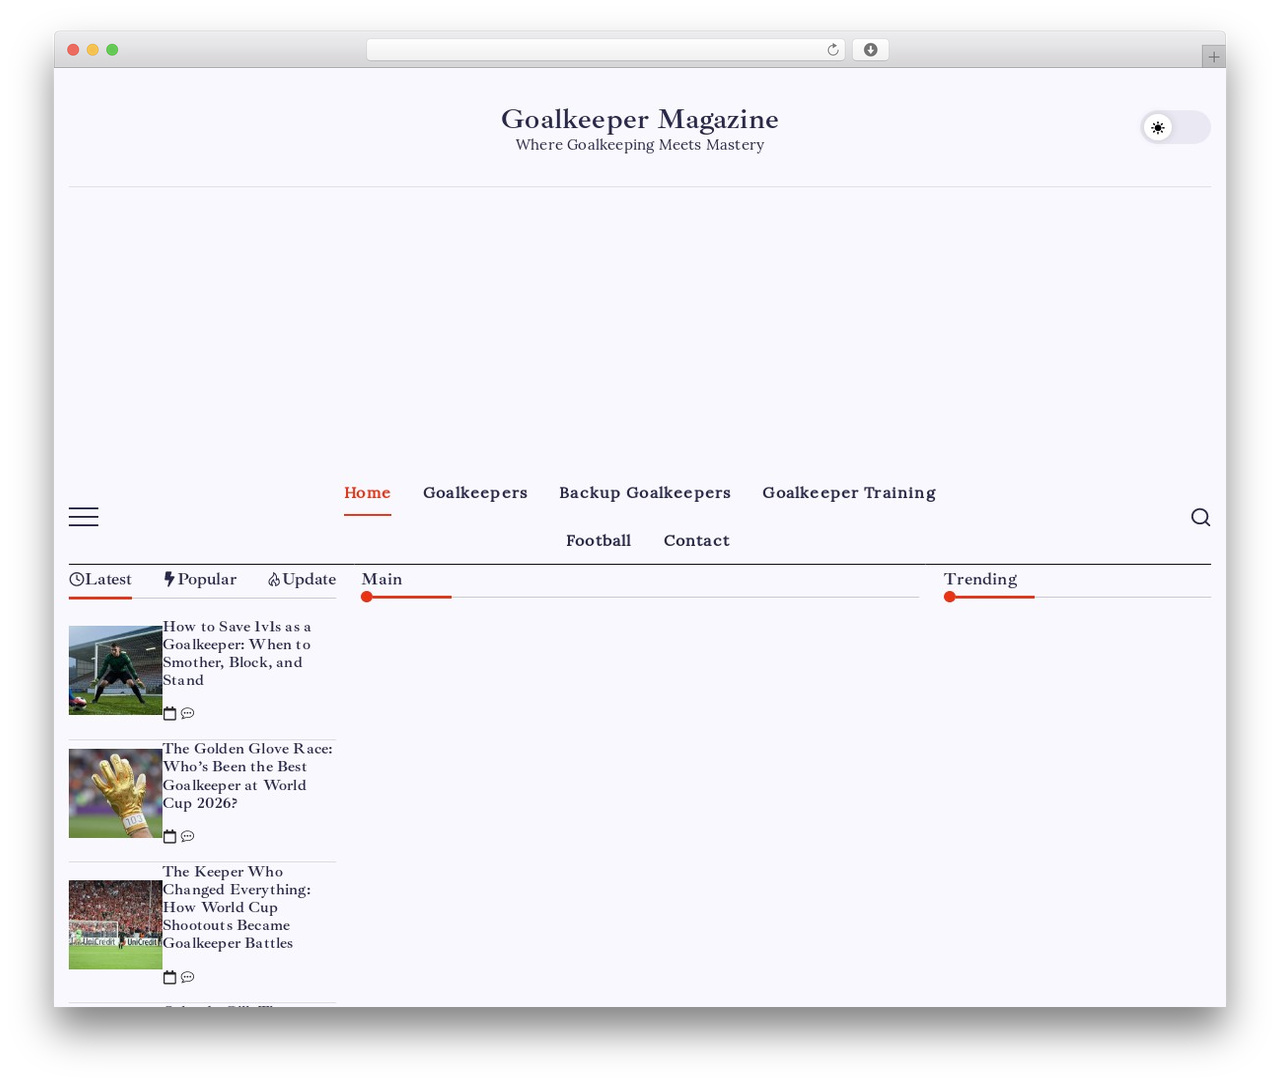The width and height of the screenshot is (1280, 1084).
Task: Switch to the Update tab
Action: pyautogui.click(x=302, y=579)
